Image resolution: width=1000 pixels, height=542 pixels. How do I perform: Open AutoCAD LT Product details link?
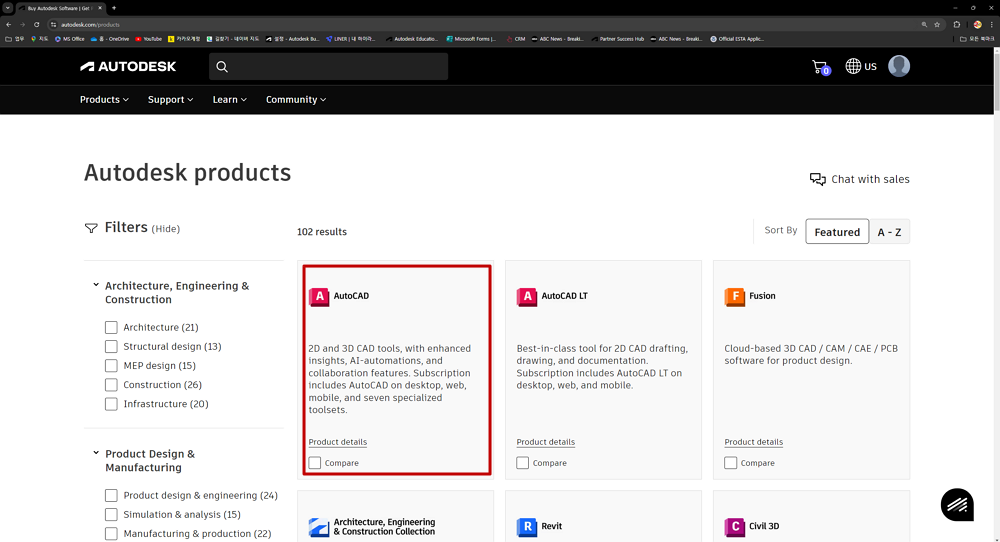click(545, 442)
